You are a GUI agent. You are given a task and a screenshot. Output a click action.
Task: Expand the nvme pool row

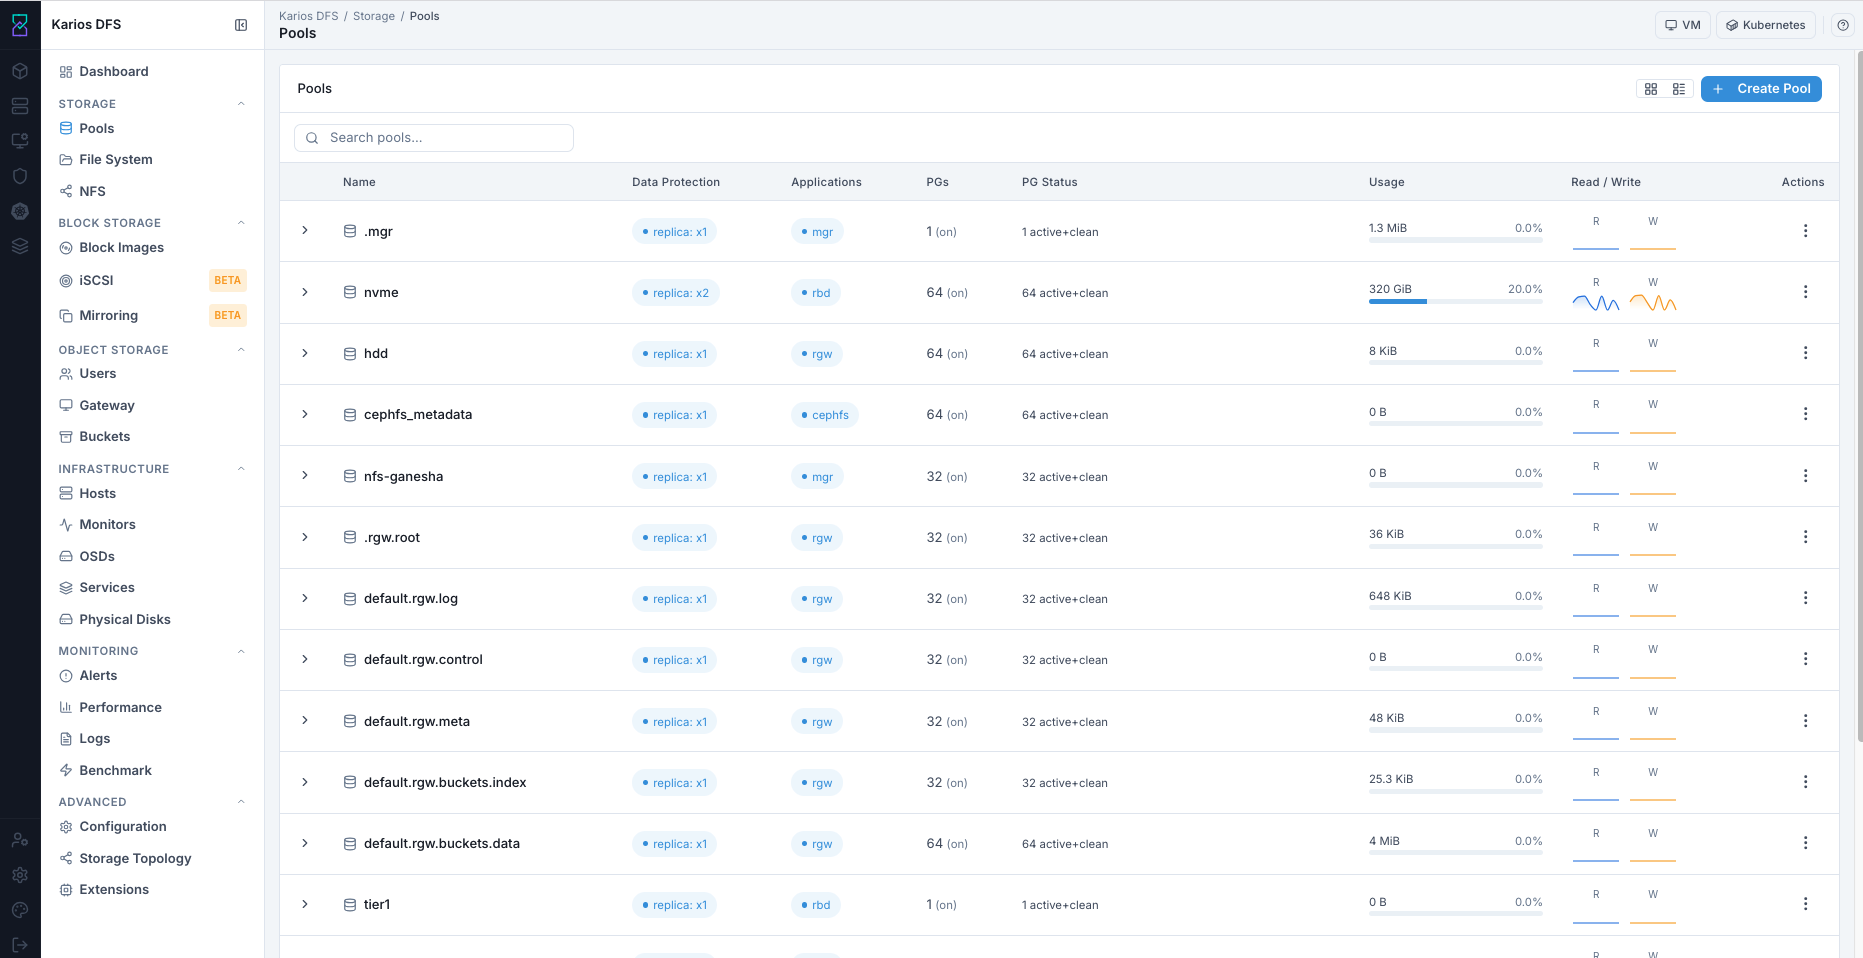tap(305, 292)
